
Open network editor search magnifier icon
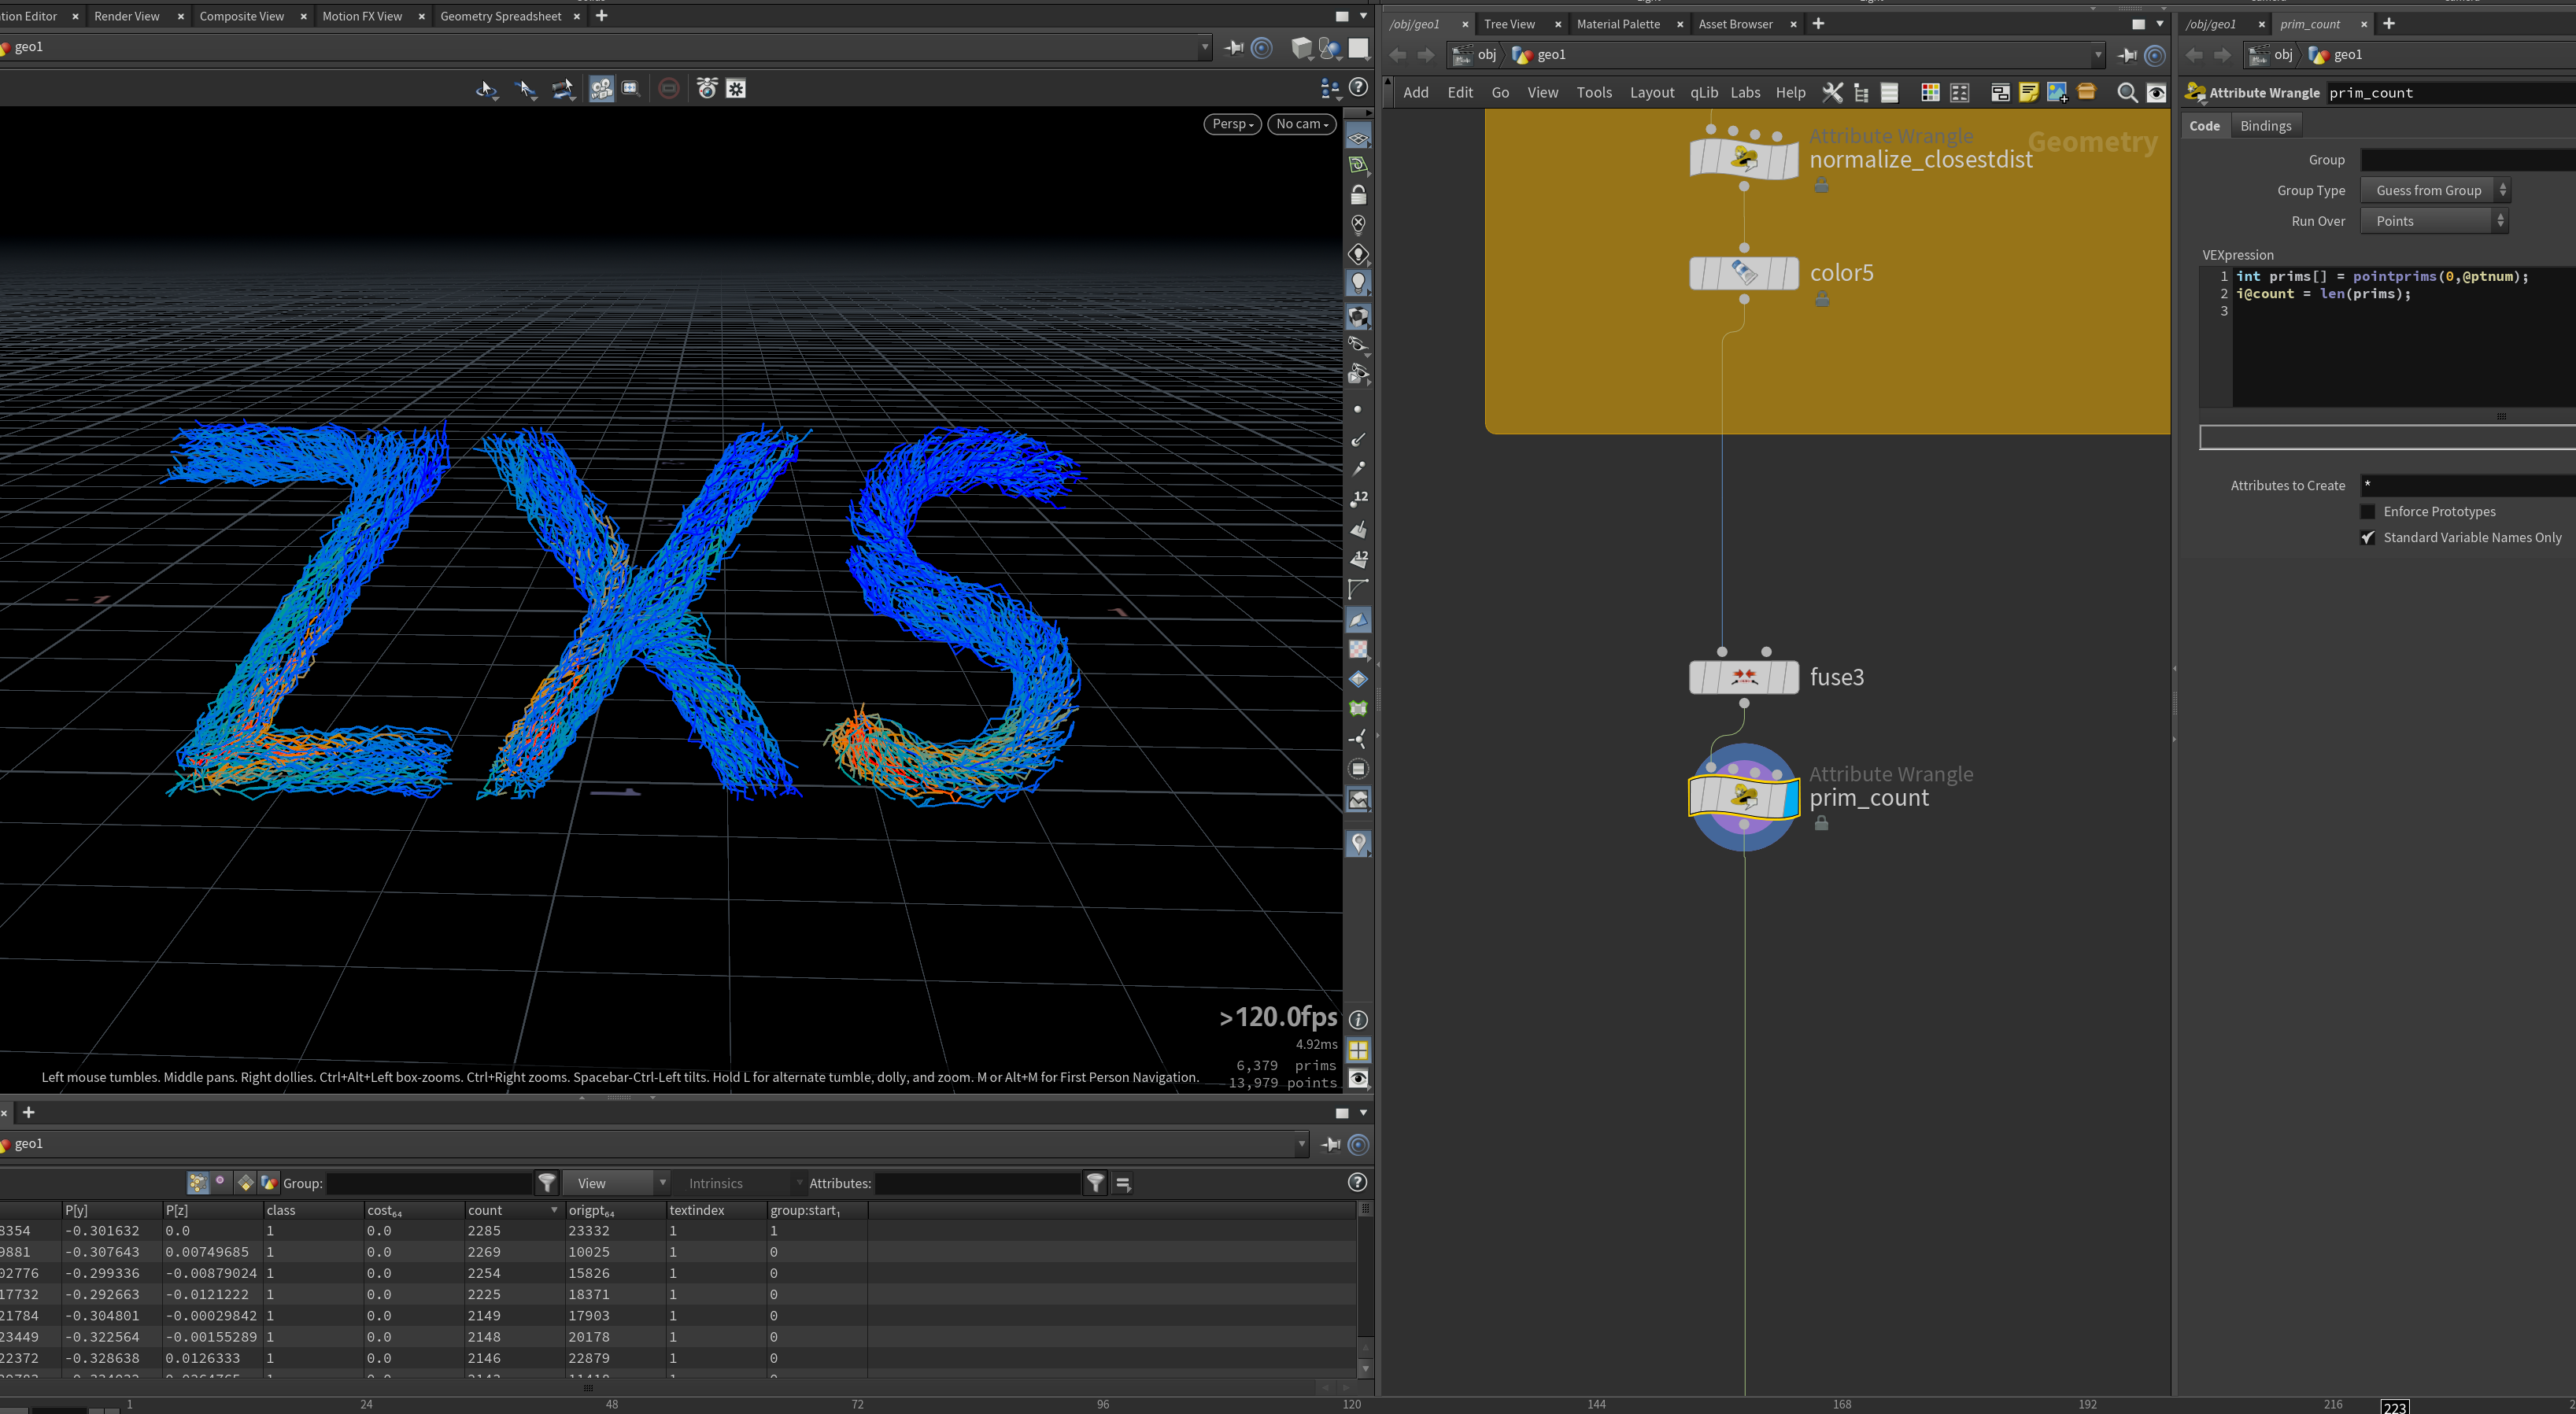2127,93
